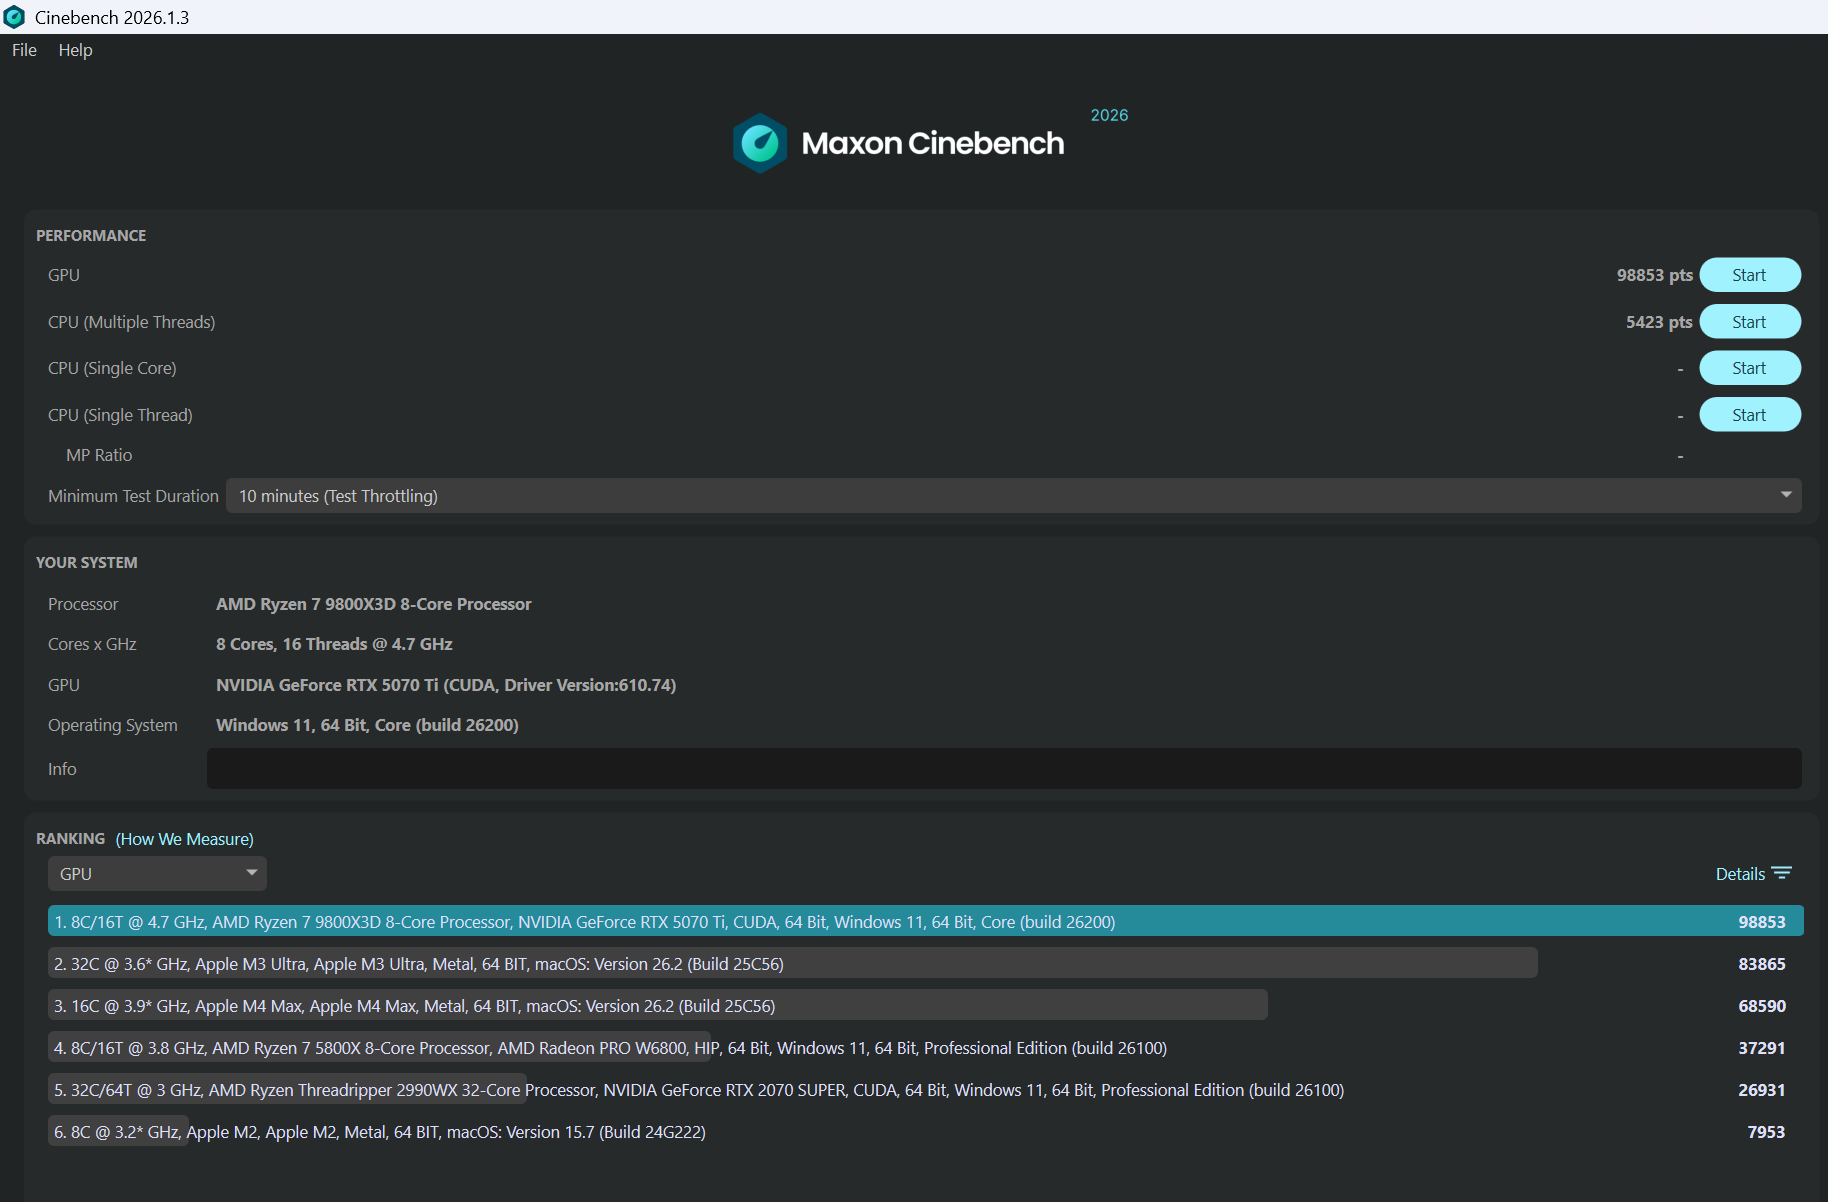
Task: Open the How We Measure link
Action: pyautogui.click(x=185, y=839)
